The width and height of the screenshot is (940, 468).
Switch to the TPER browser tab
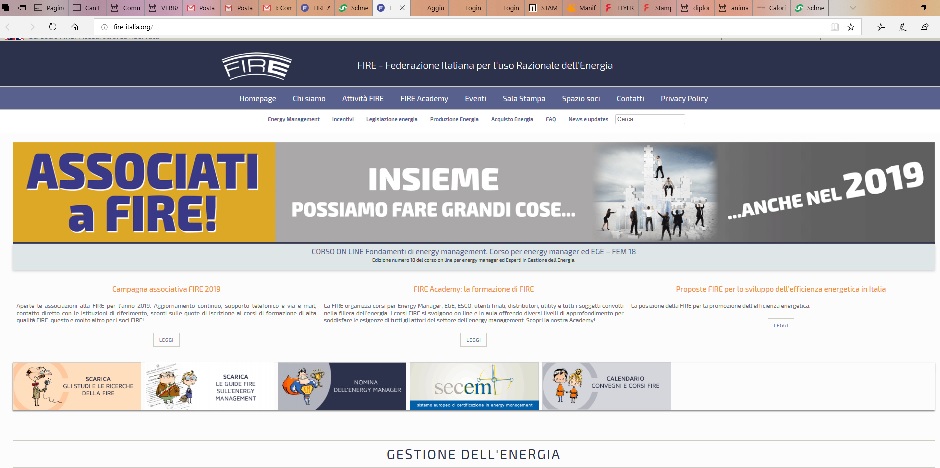tap(618, 8)
